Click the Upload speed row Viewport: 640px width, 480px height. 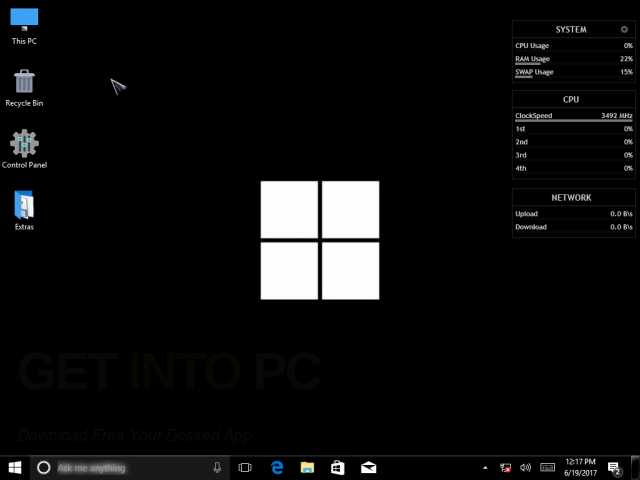573,214
